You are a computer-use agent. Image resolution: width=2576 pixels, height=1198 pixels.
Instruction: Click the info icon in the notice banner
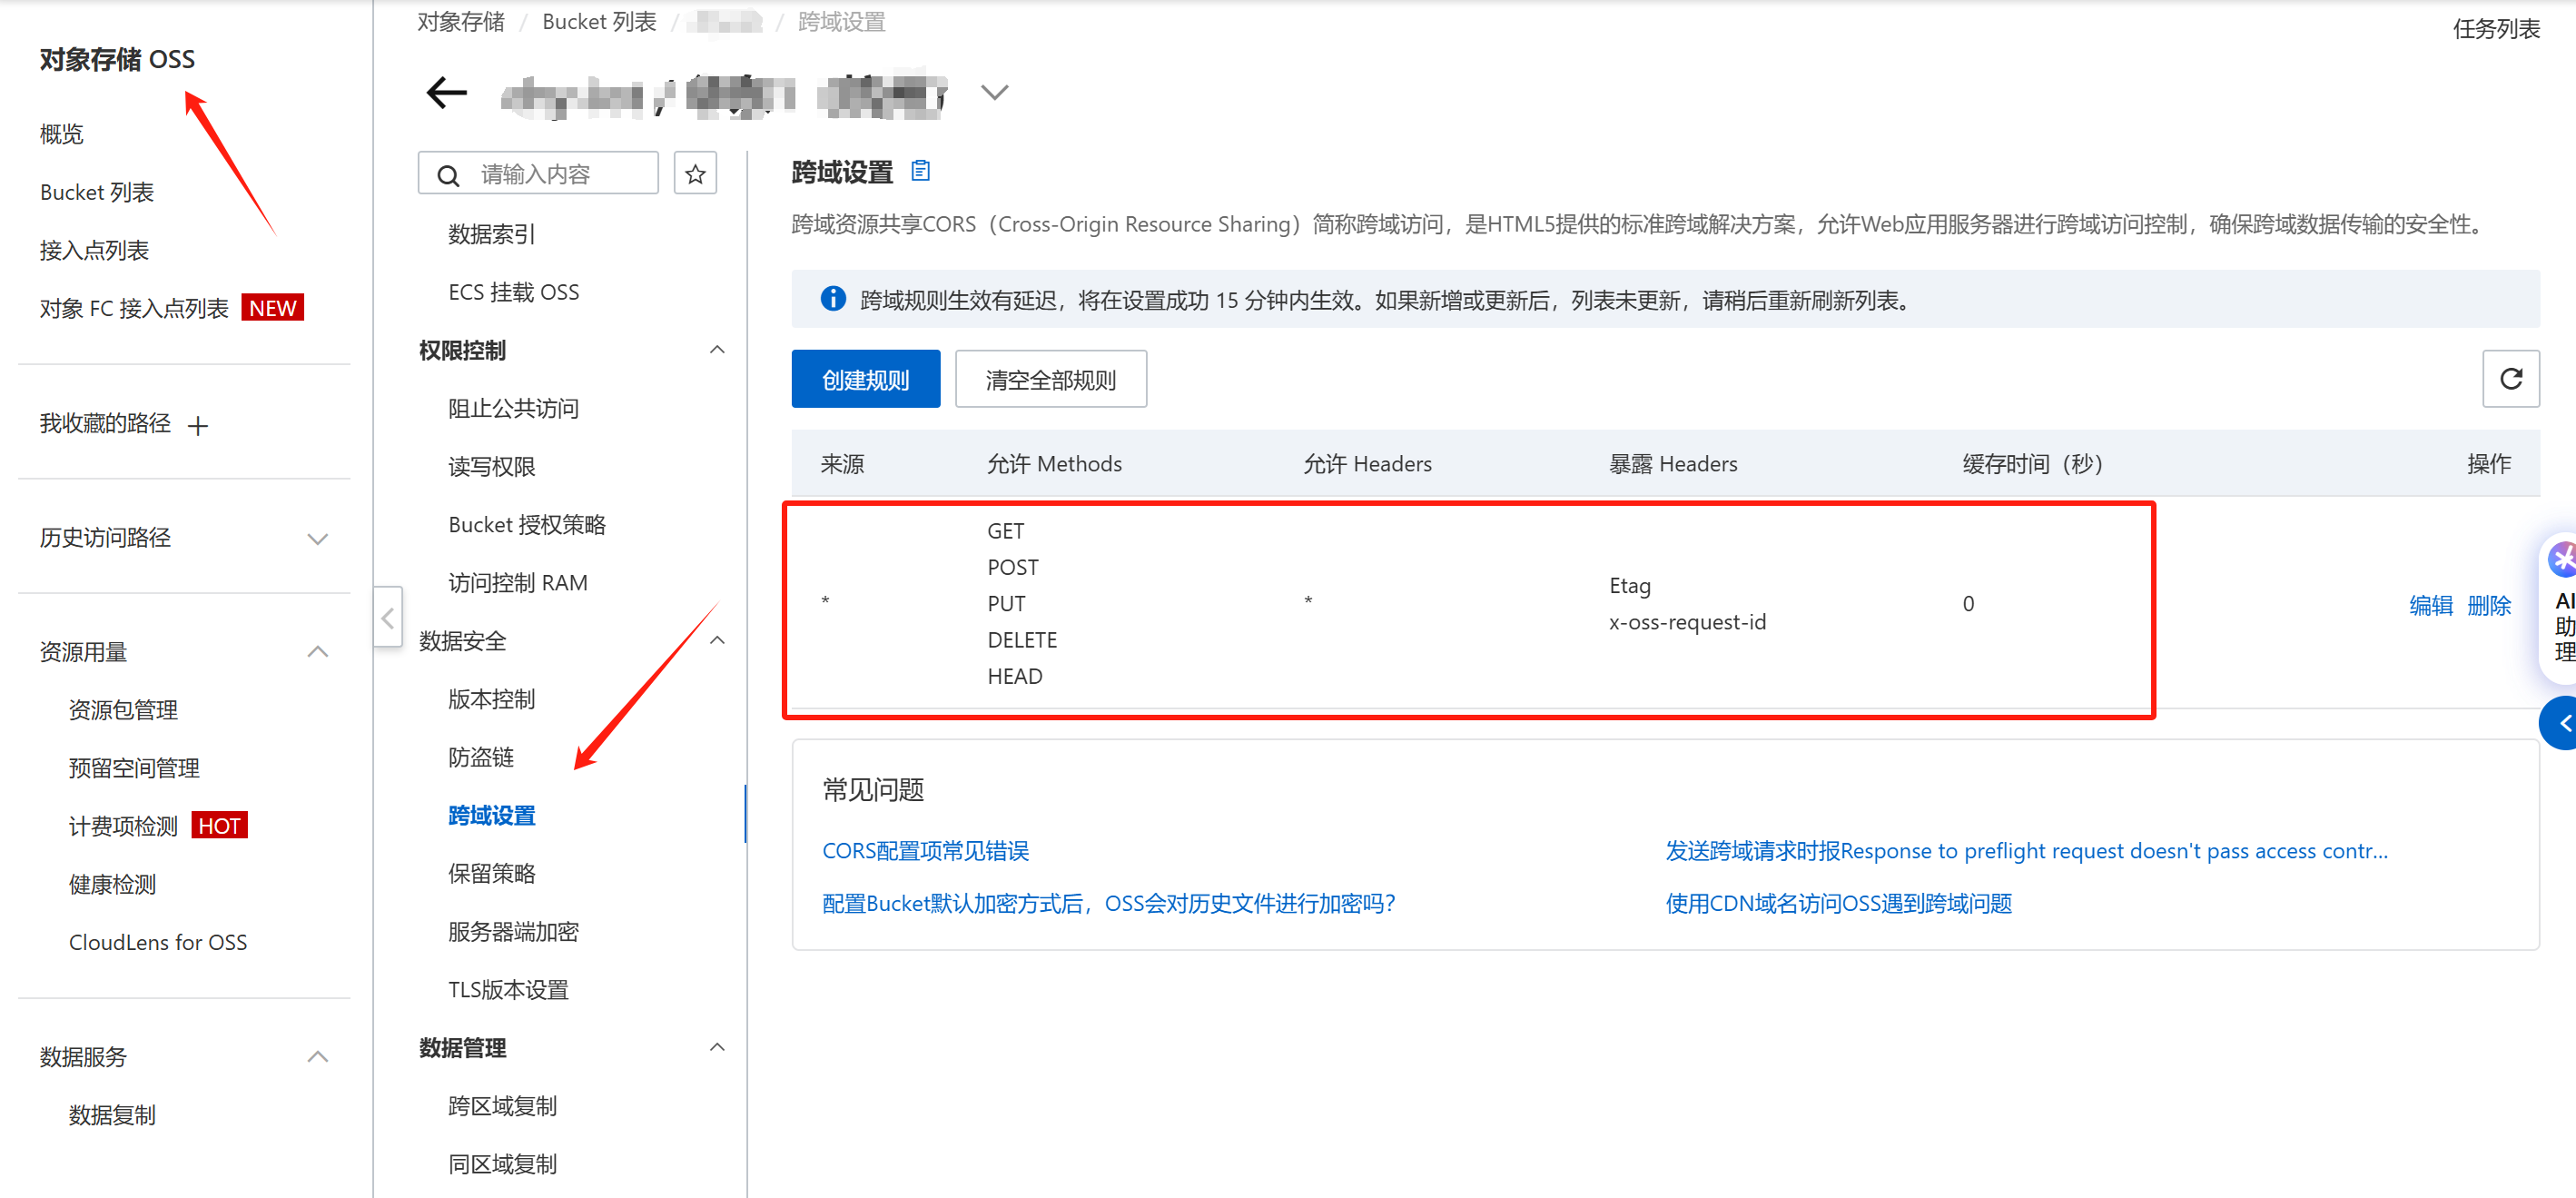pos(832,299)
